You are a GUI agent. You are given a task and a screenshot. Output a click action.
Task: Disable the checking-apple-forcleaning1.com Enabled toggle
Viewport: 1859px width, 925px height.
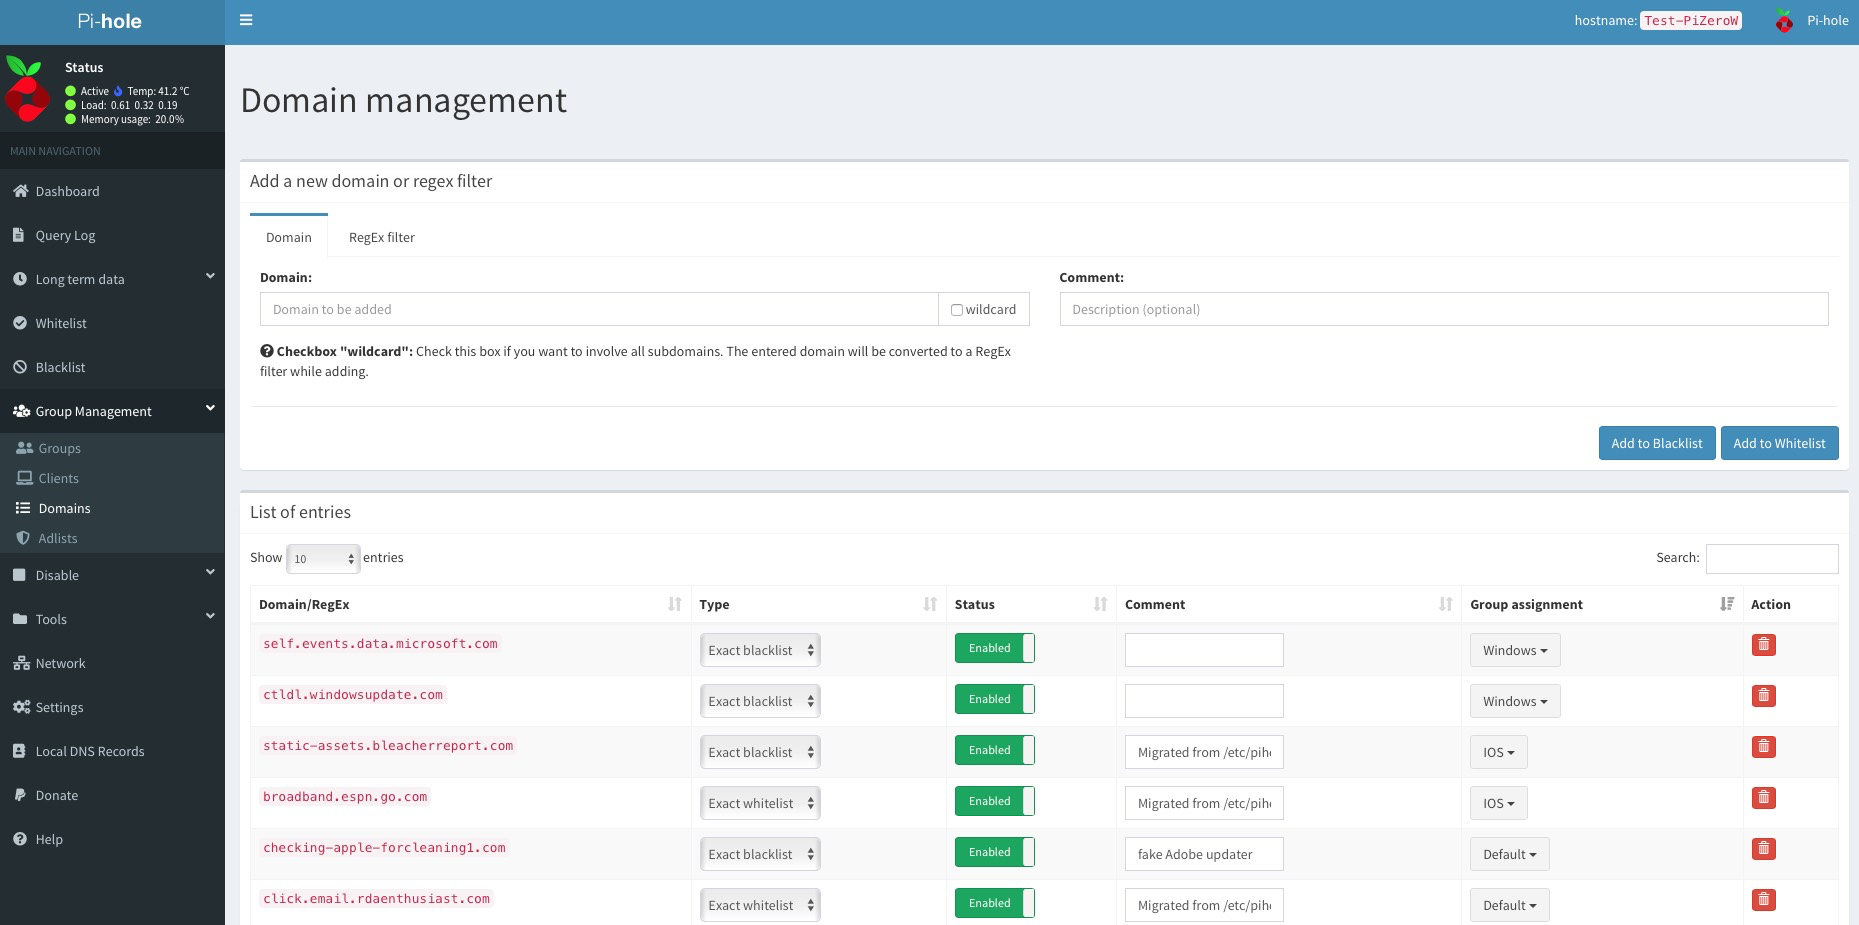click(994, 852)
